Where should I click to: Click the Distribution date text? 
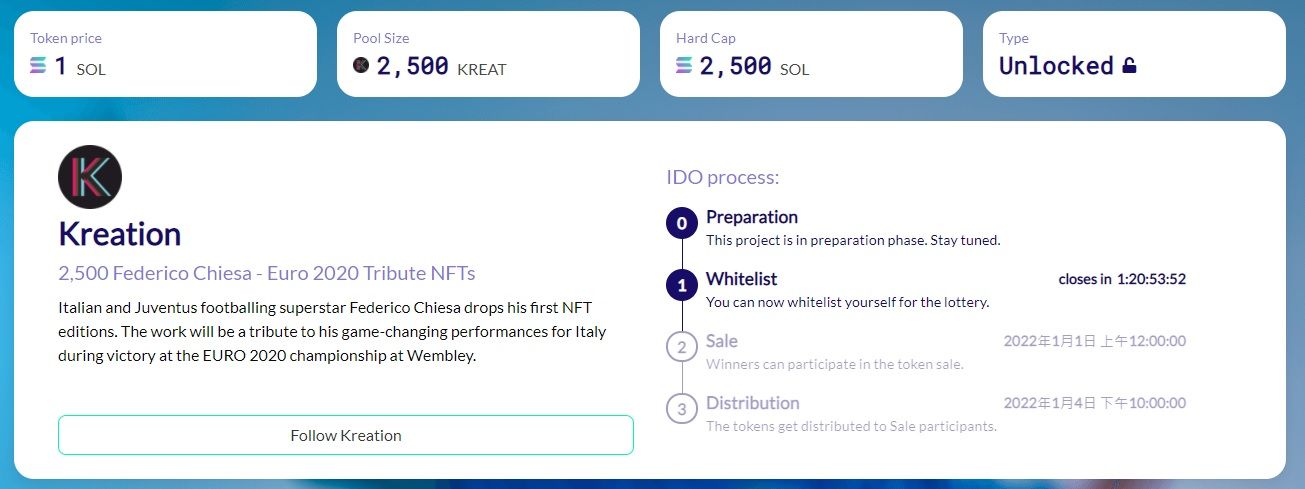(x=1095, y=403)
